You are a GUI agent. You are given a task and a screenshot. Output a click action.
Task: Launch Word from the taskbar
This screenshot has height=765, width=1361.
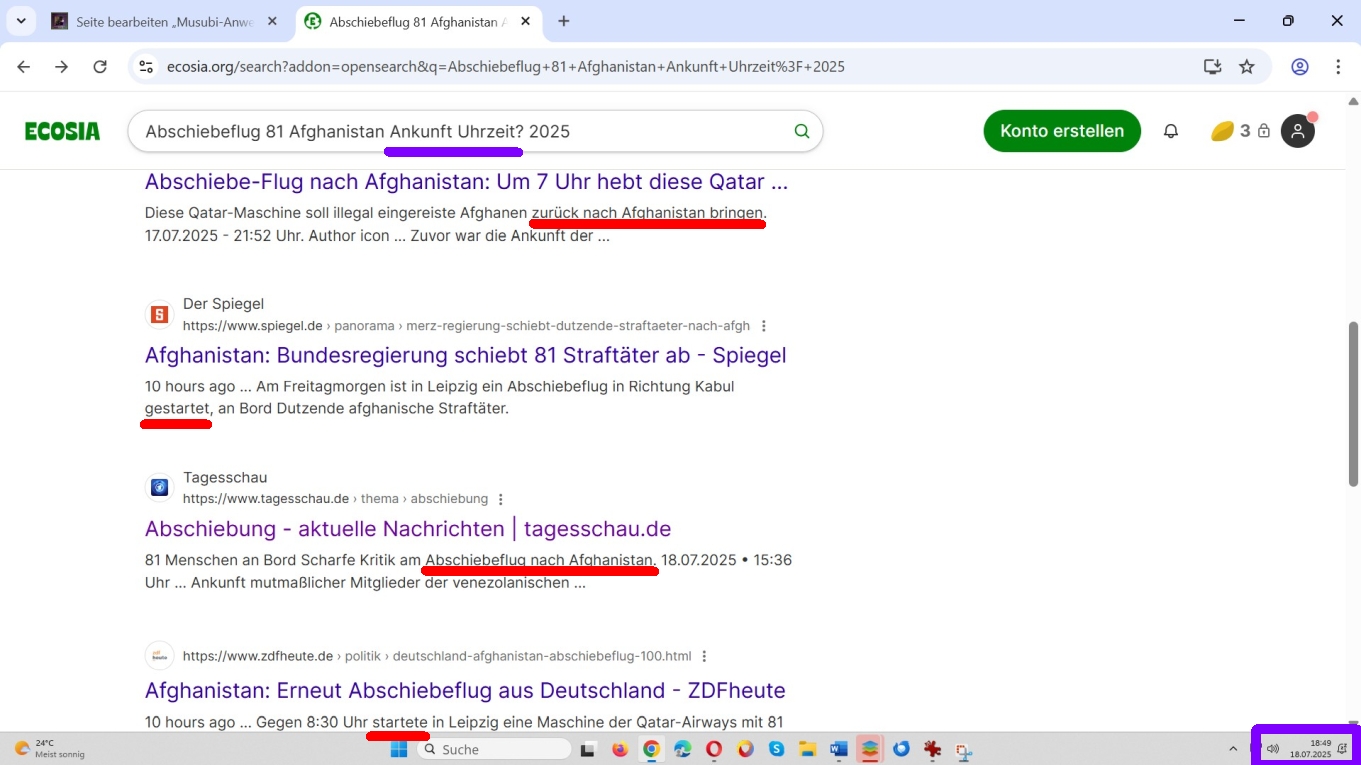pyautogui.click(x=838, y=749)
